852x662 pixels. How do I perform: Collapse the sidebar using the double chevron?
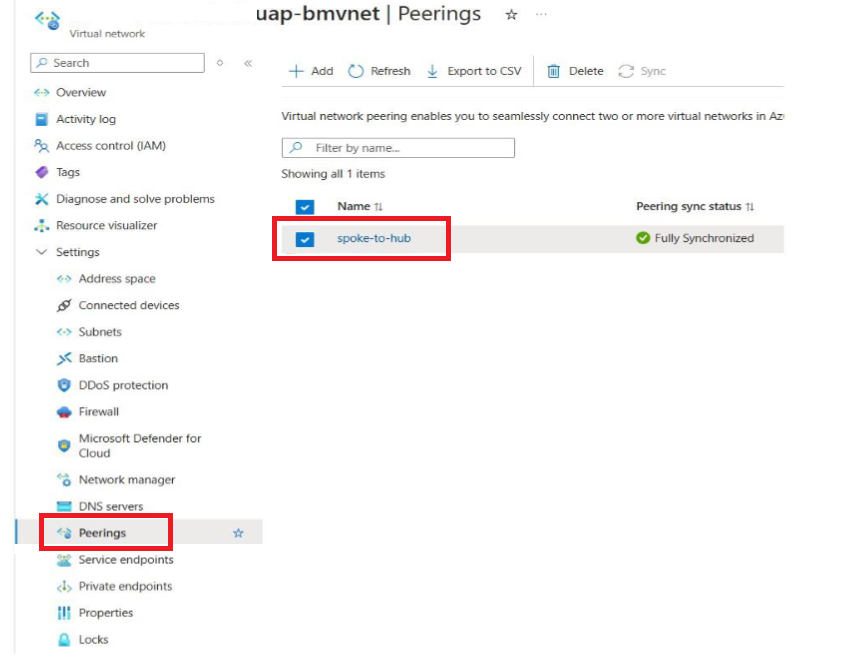tap(246, 62)
